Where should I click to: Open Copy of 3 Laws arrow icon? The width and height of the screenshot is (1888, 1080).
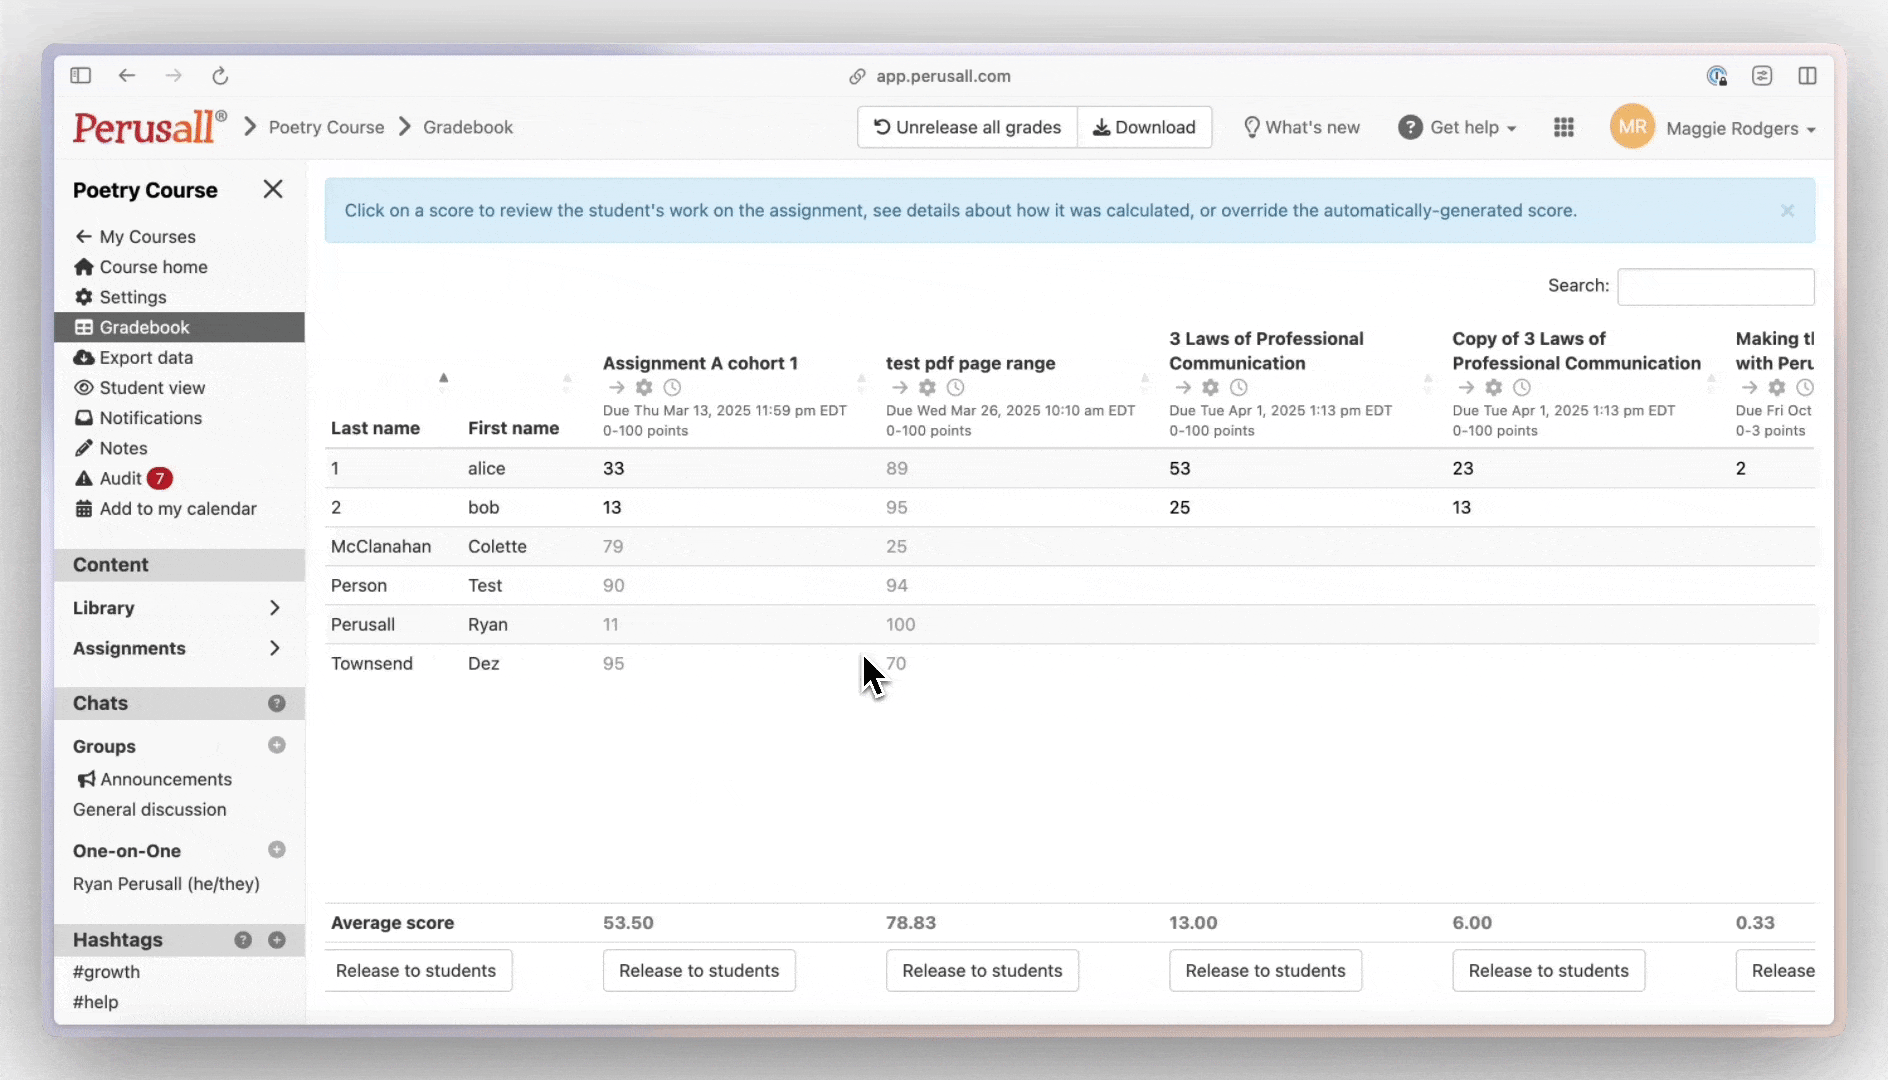1466,388
